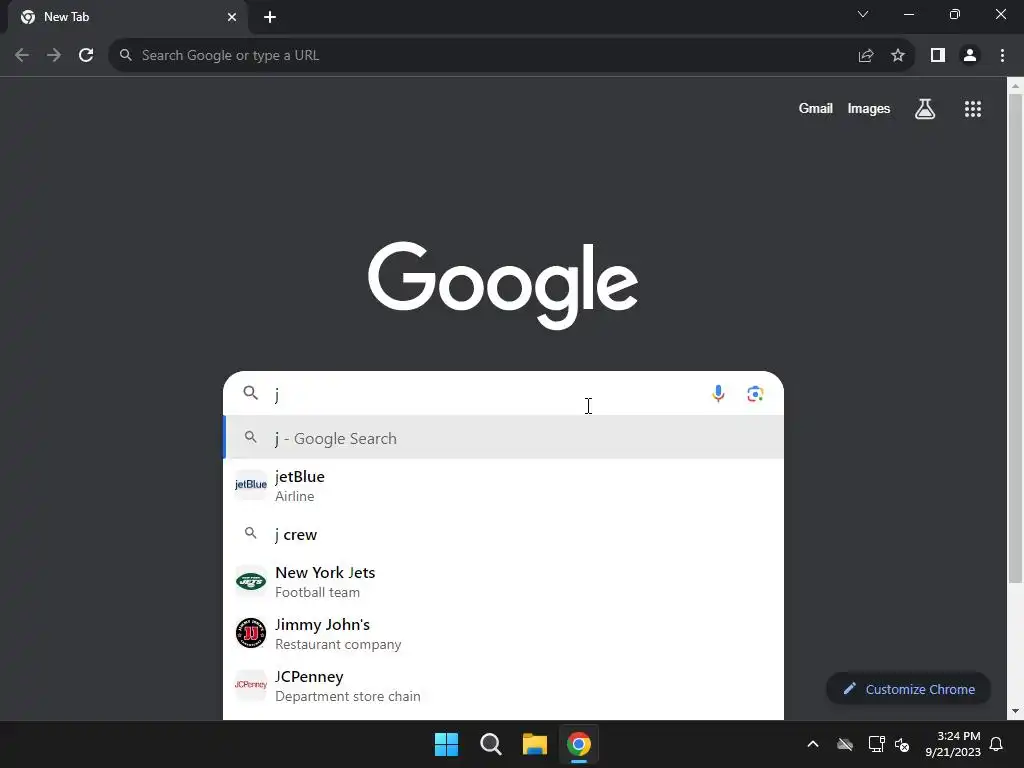Image resolution: width=1024 pixels, height=768 pixels.
Task: Start voice search with the microphone
Action: [x=718, y=394]
